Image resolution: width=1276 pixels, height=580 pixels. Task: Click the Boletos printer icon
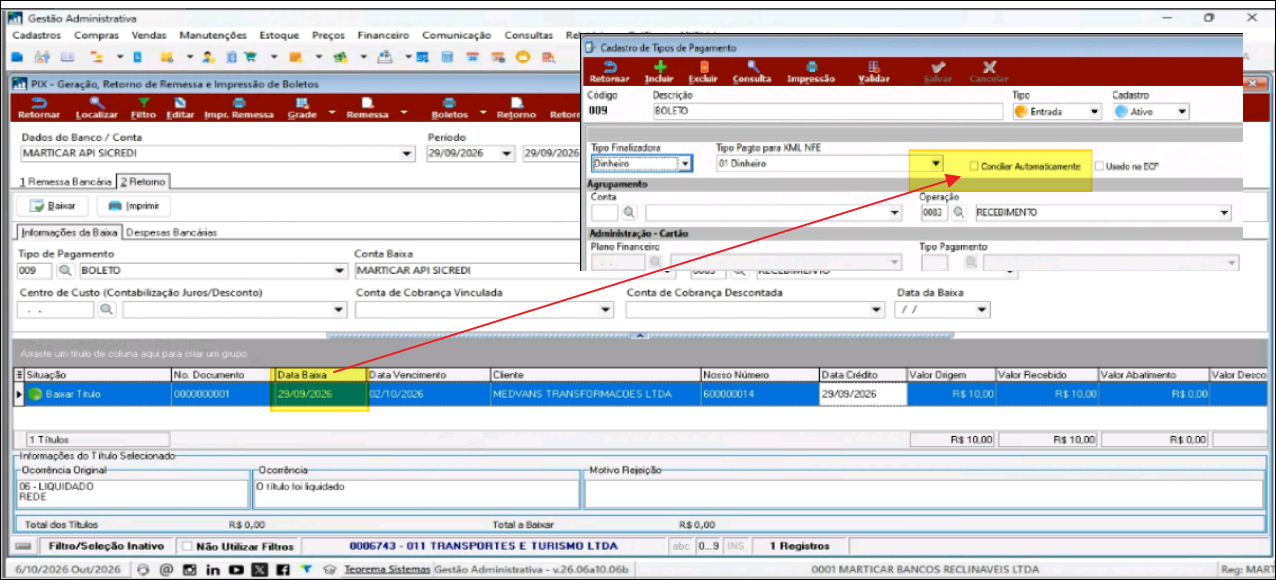pyautogui.click(x=449, y=103)
